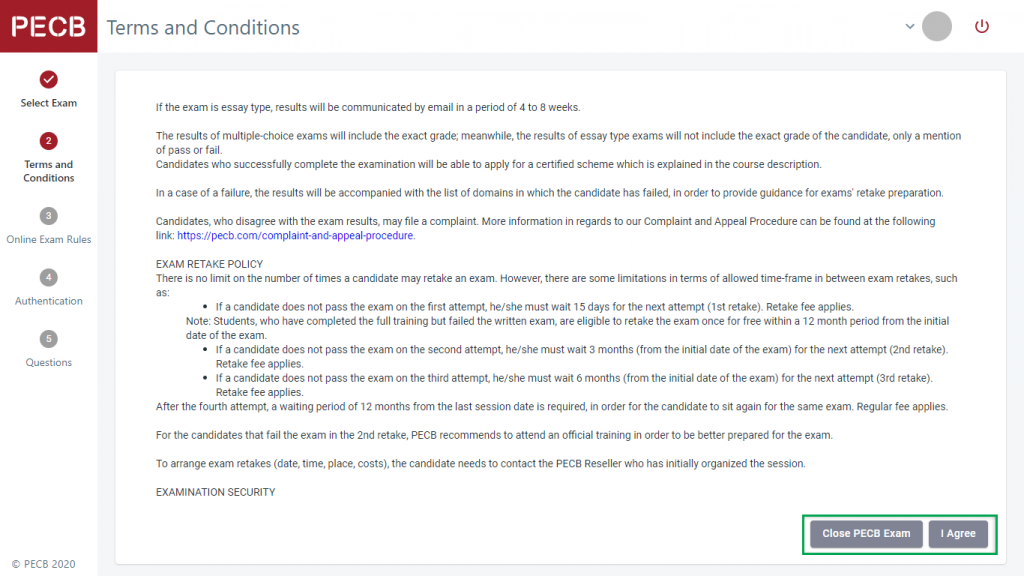The image size is (1024, 576).
Task: Click the step 3 number circle
Action: [x=49, y=215]
